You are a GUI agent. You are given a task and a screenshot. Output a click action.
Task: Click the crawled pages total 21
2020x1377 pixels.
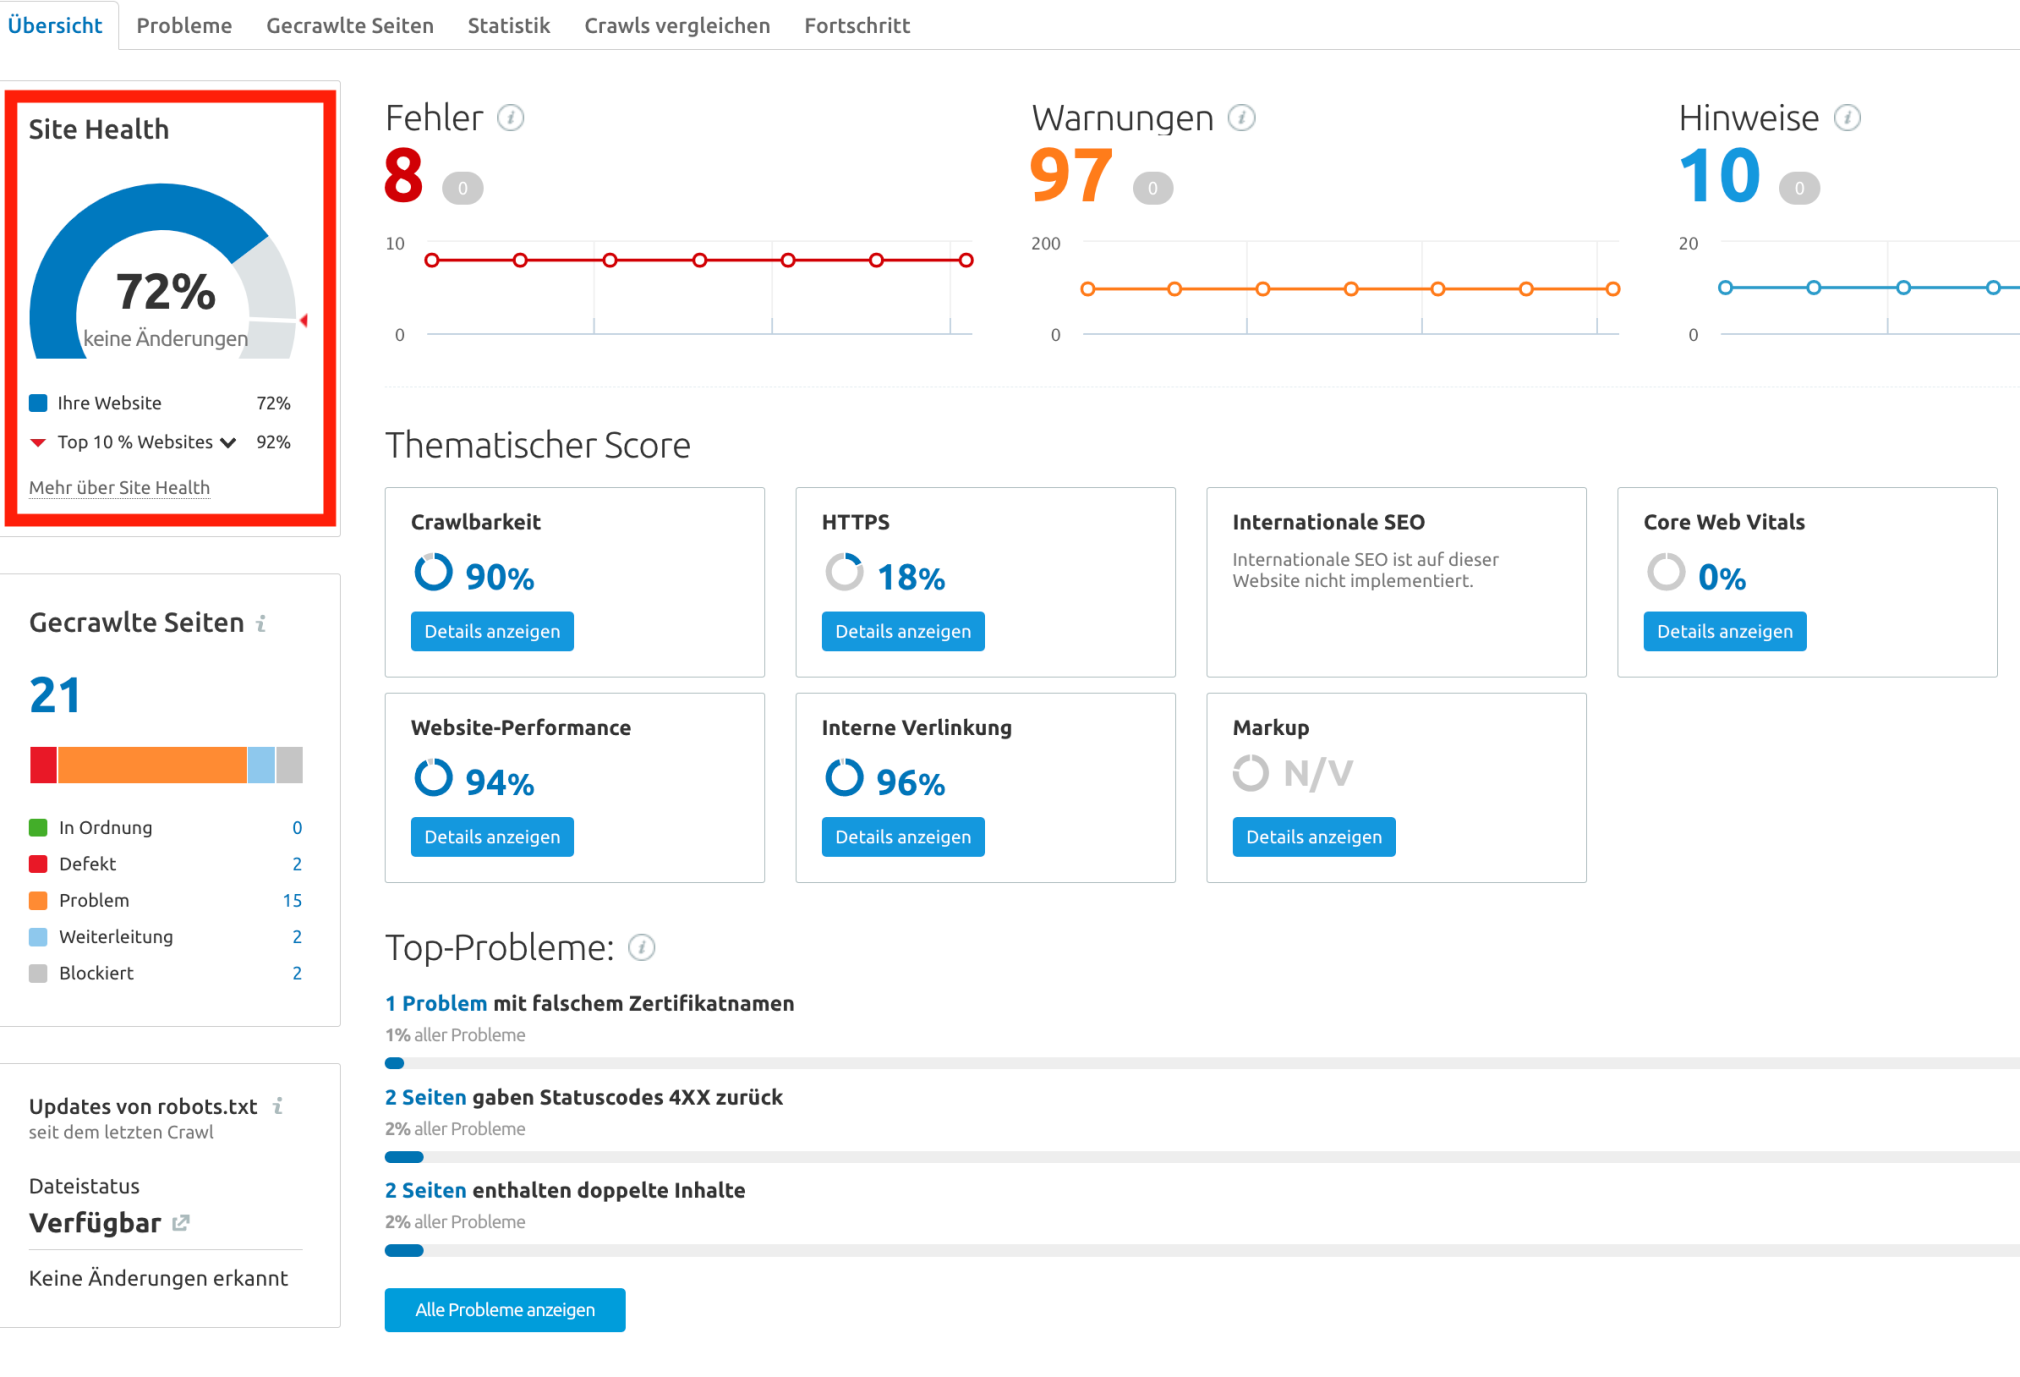(x=55, y=695)
